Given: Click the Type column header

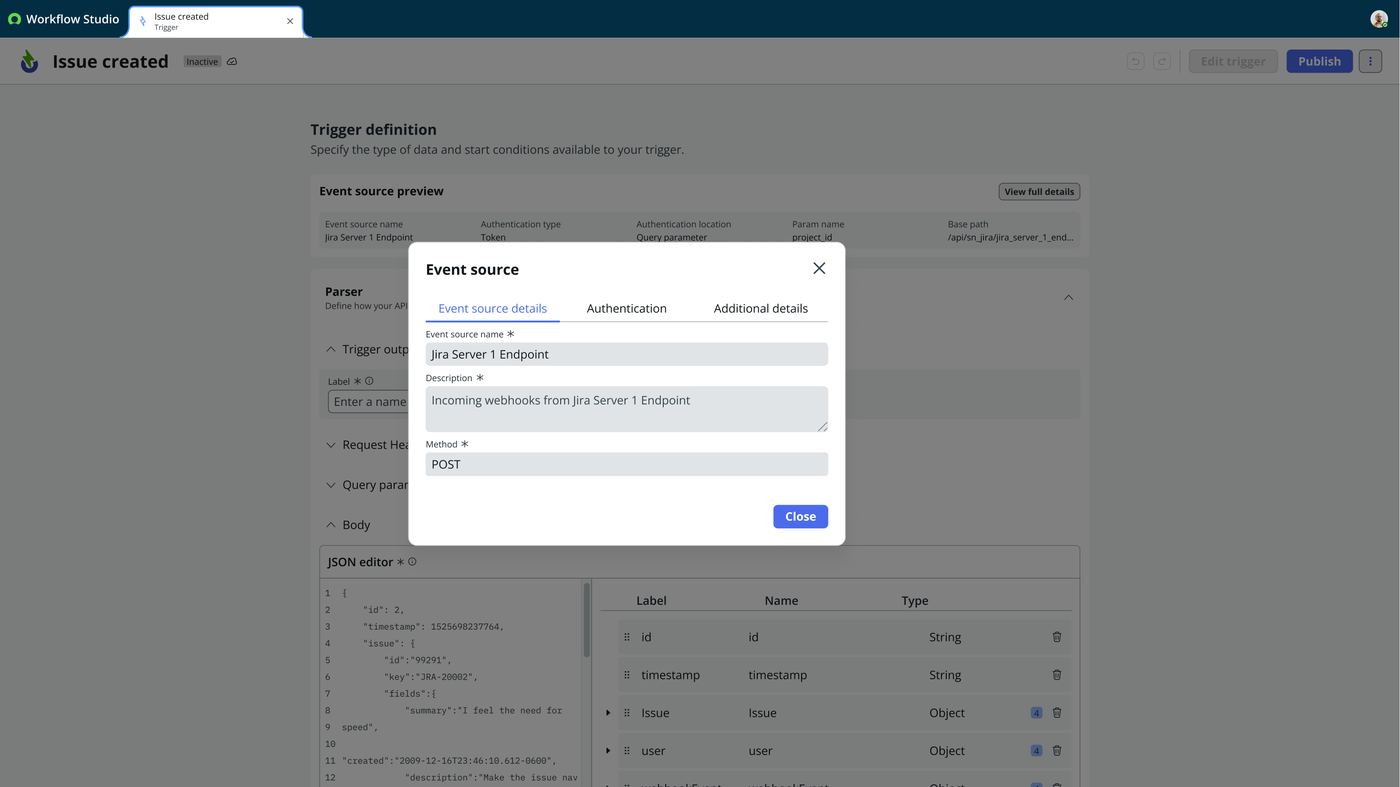Looking at the screenshot, I should (x=915, y=601).
